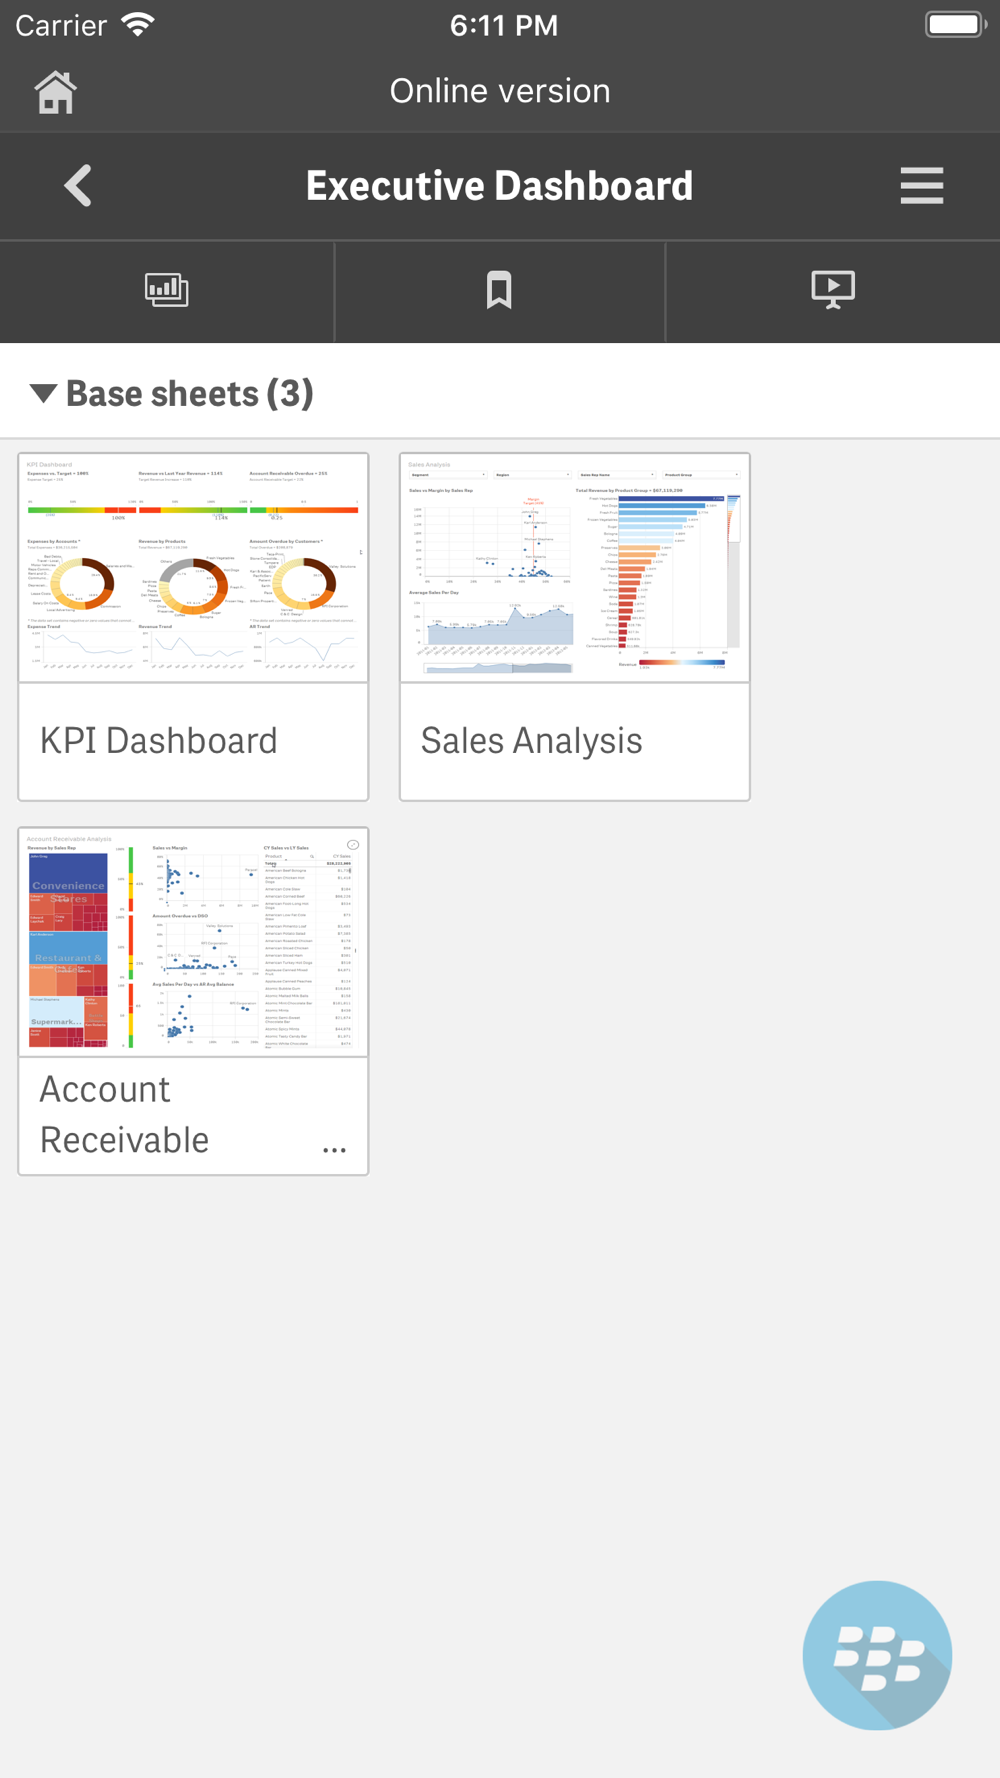Tap the Wi-Fi status icon
The height and width of the screenshot is (1778, 1000).
pos(137,25)
